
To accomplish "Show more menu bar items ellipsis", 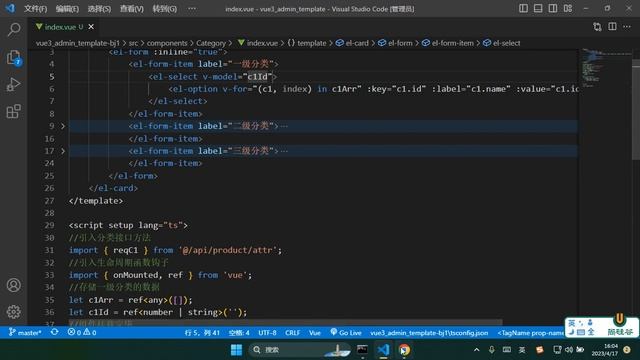I will pos(192,9).
